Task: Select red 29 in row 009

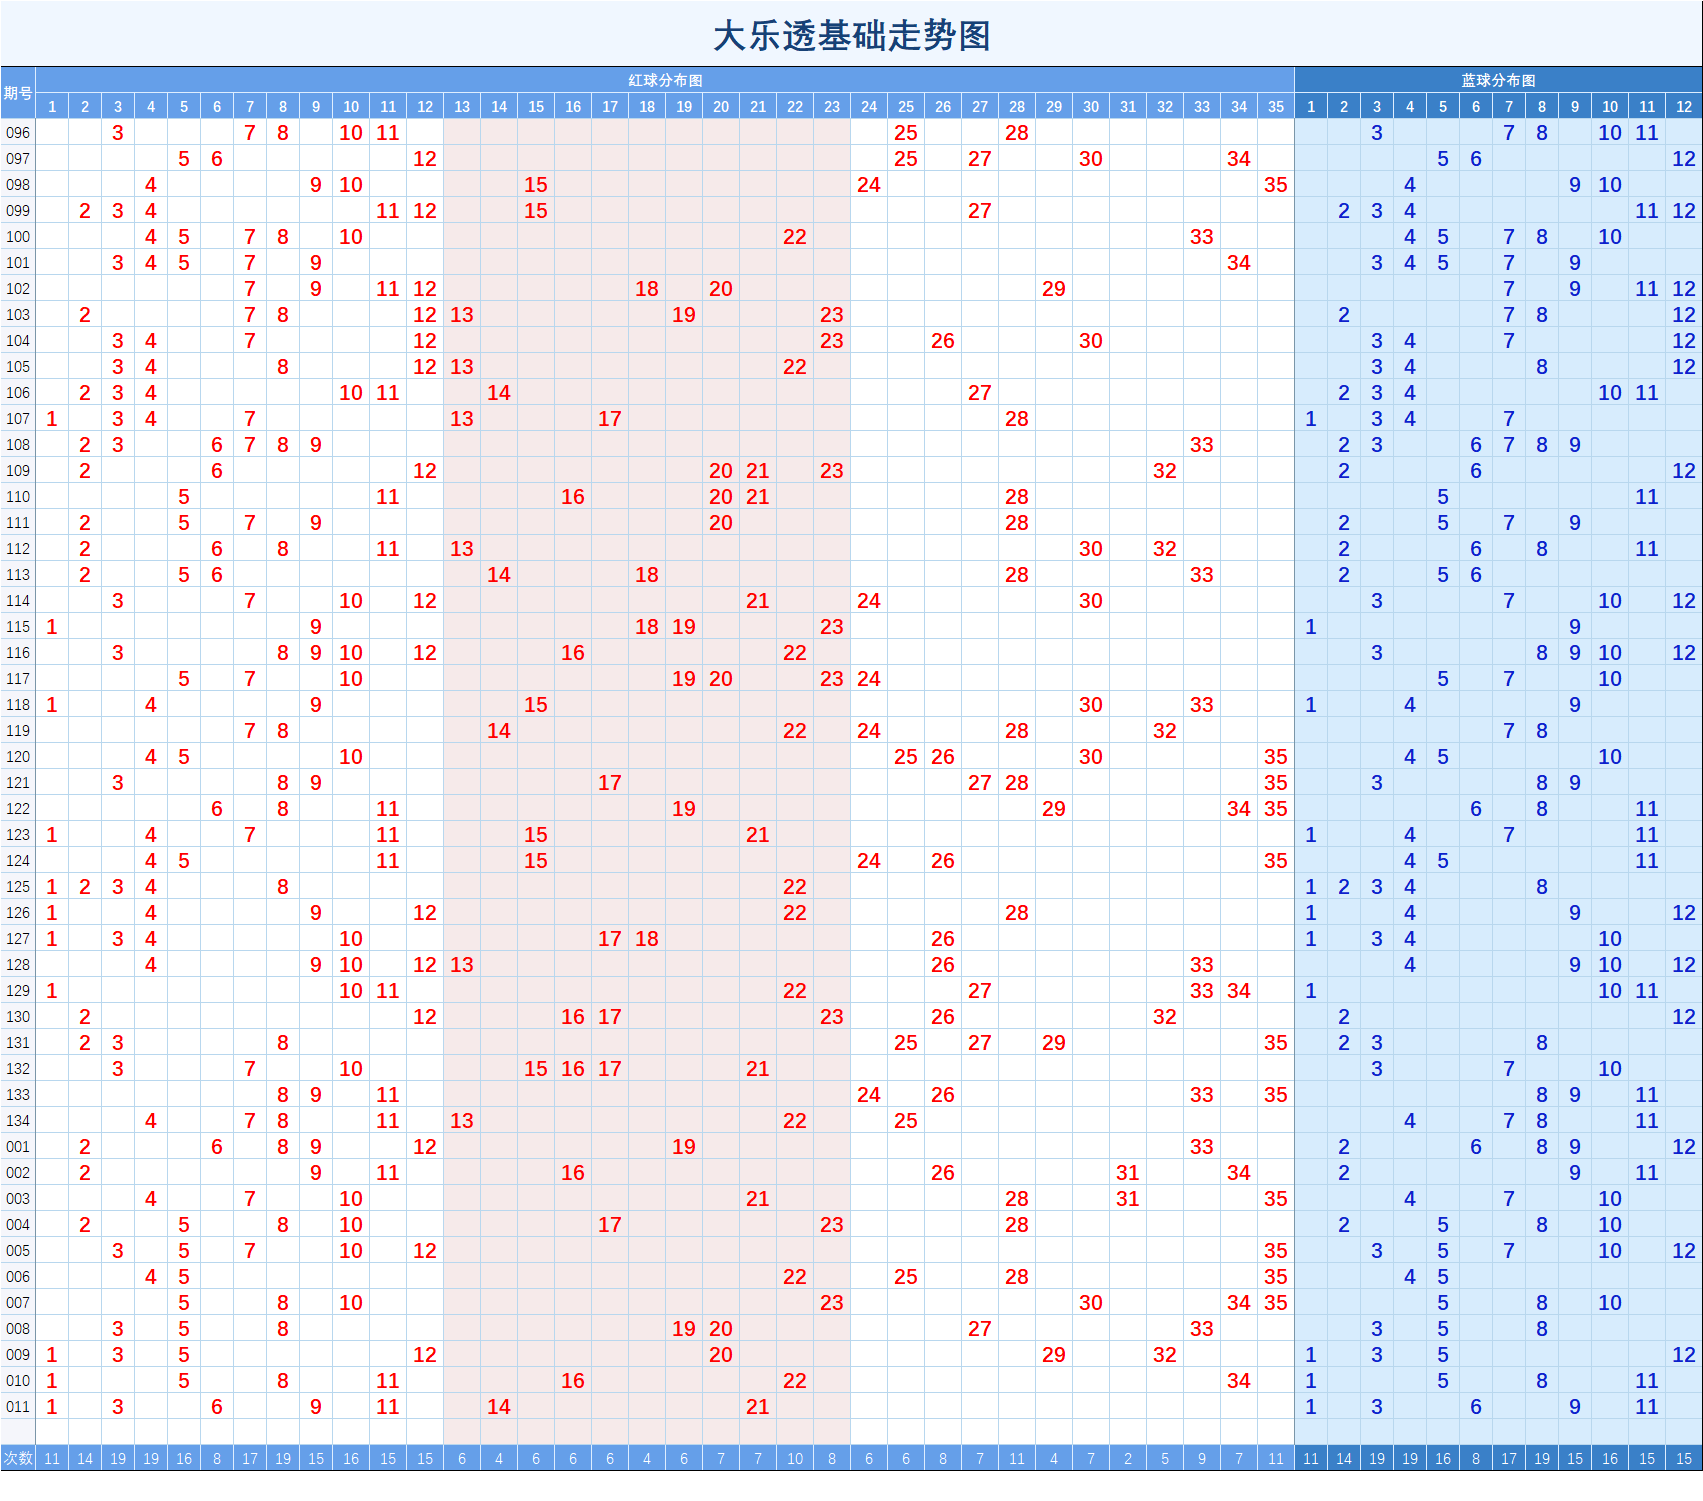Action: (x=1054, y=1354)
